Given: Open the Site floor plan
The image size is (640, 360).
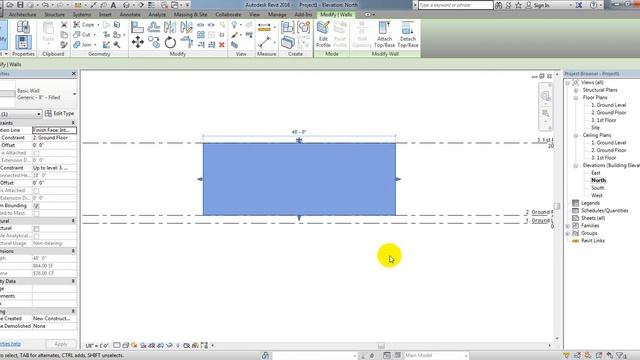Looking at the screenshot, I should click(596, 128).
